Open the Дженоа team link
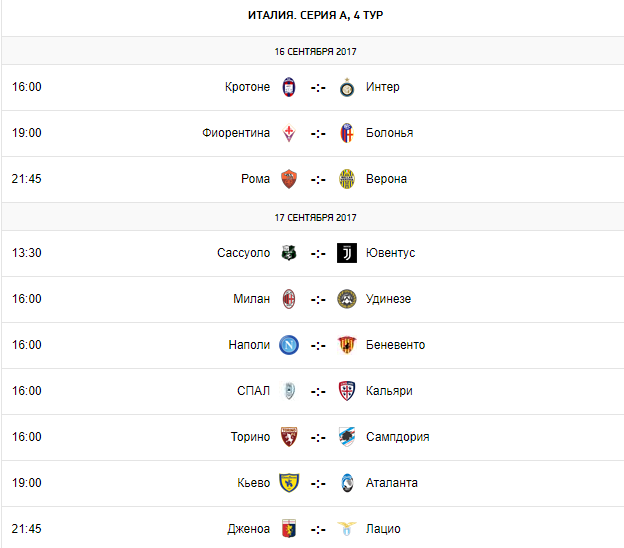The image size is (624, 548). pyautogui.click(x=248, y=529)
